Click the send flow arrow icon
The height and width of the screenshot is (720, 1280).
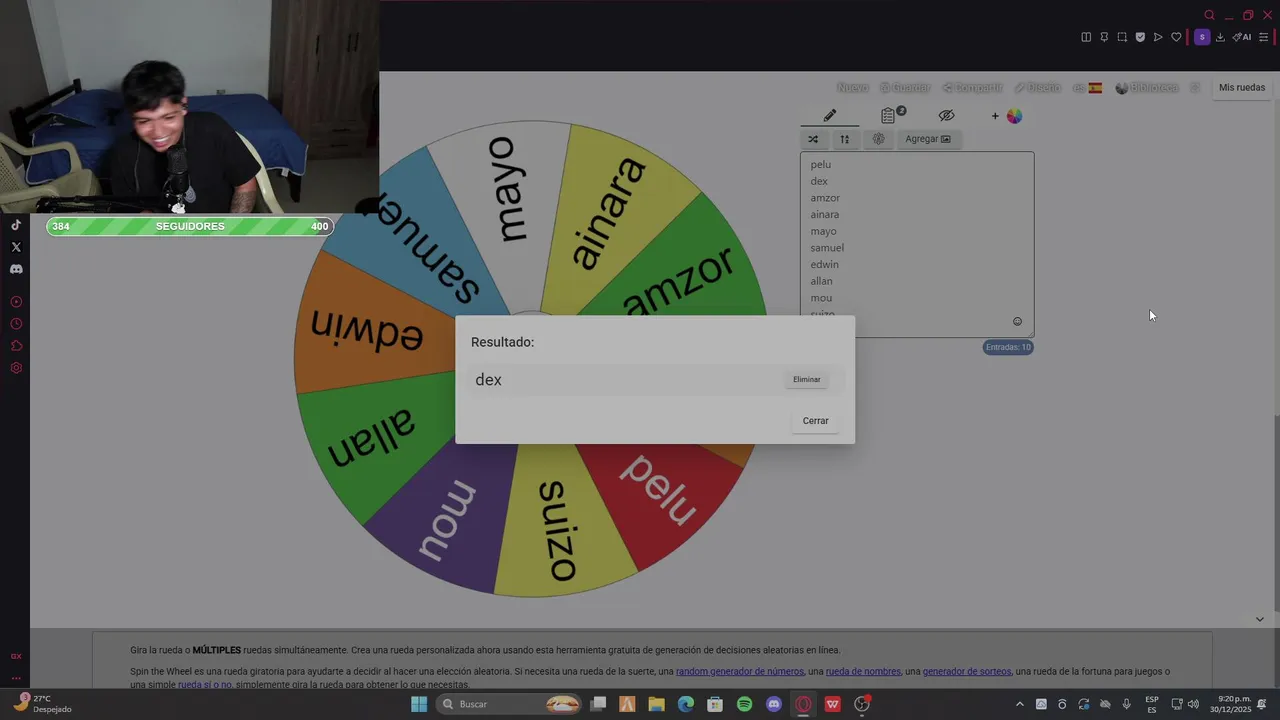[1158, 37]
